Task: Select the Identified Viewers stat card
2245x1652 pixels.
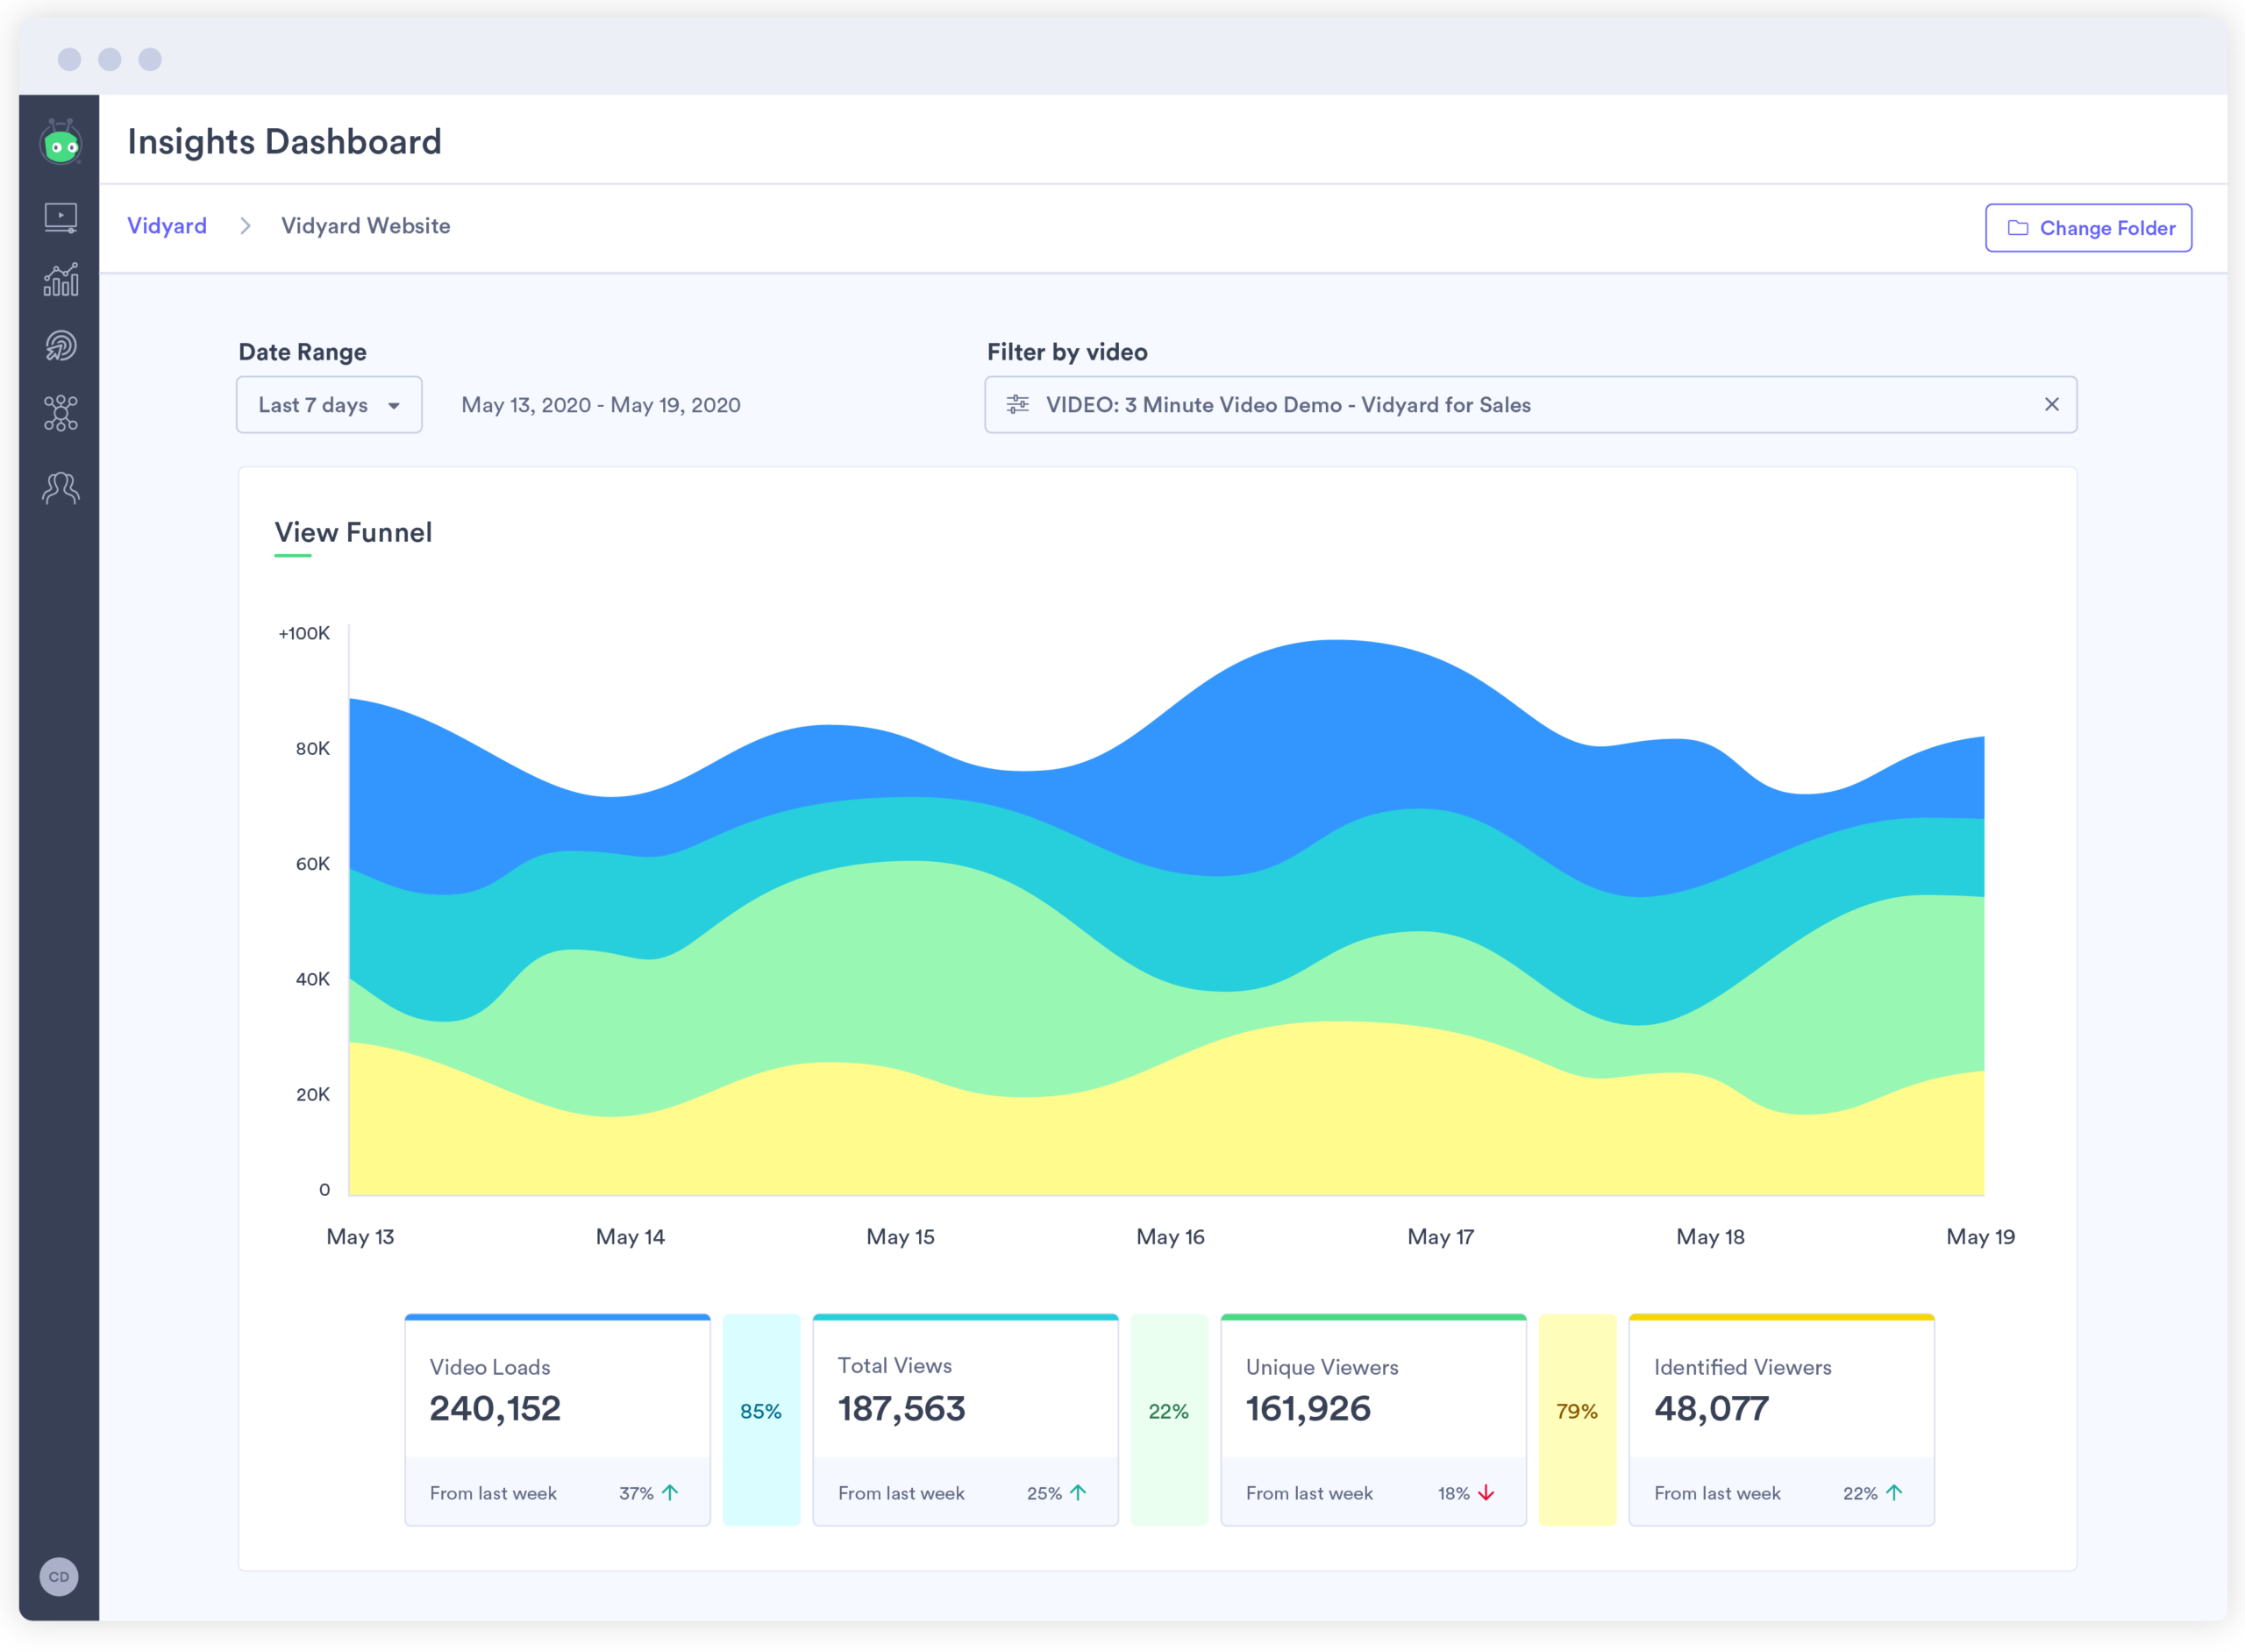Action: point(1781,1419)
